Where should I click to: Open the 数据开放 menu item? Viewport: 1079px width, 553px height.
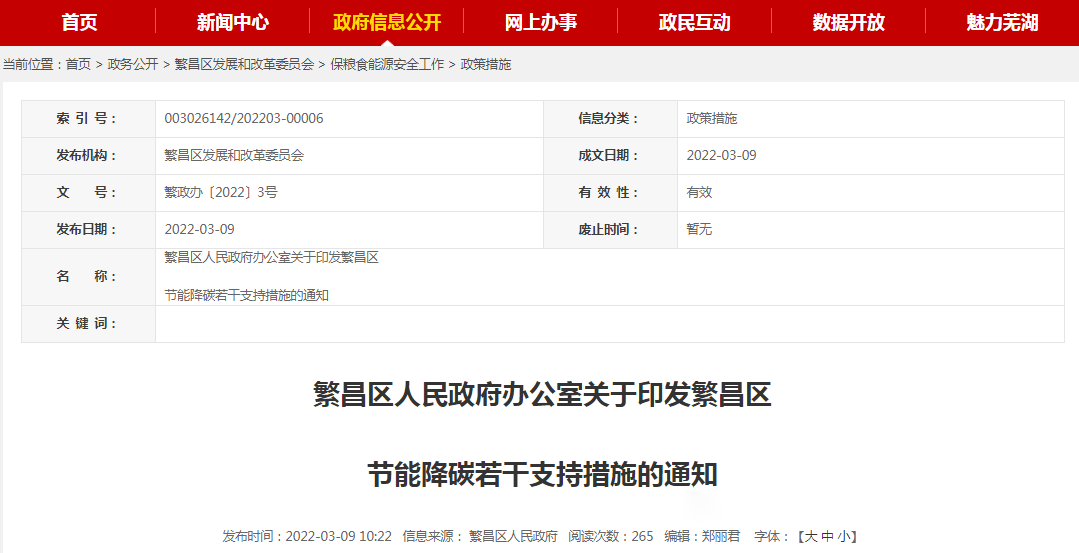click(x=848, y=22)
